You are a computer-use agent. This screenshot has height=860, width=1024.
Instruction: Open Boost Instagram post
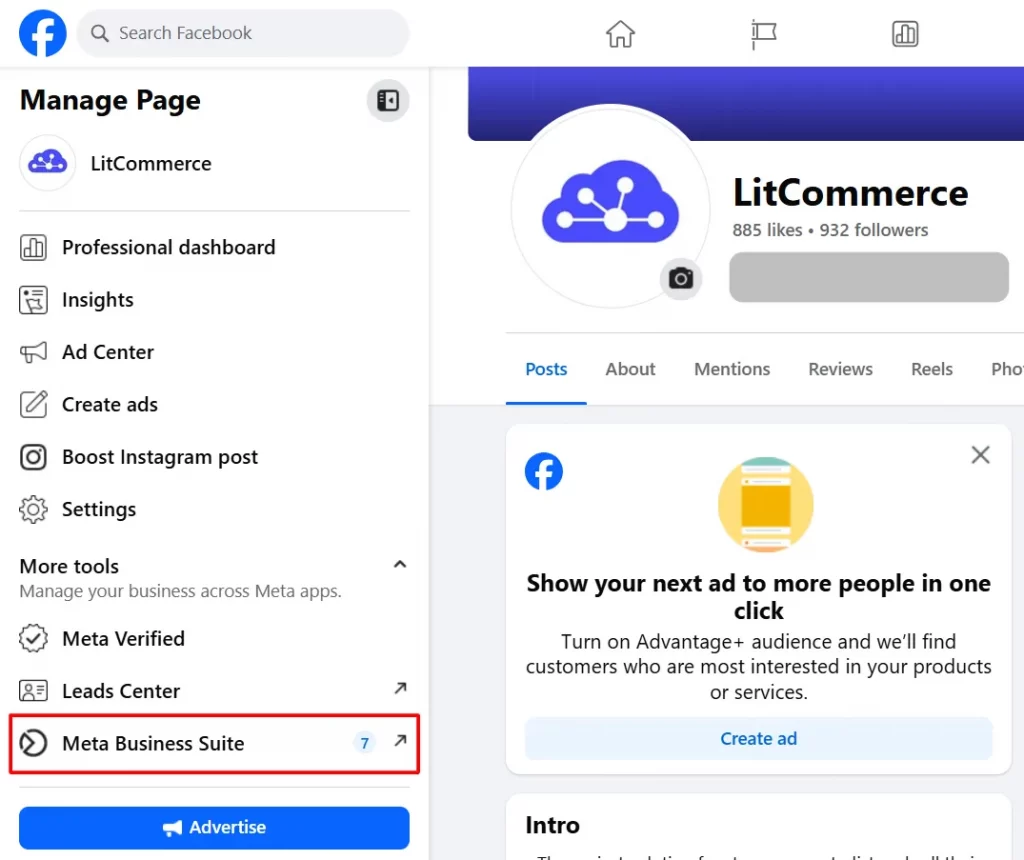[214, 456]
